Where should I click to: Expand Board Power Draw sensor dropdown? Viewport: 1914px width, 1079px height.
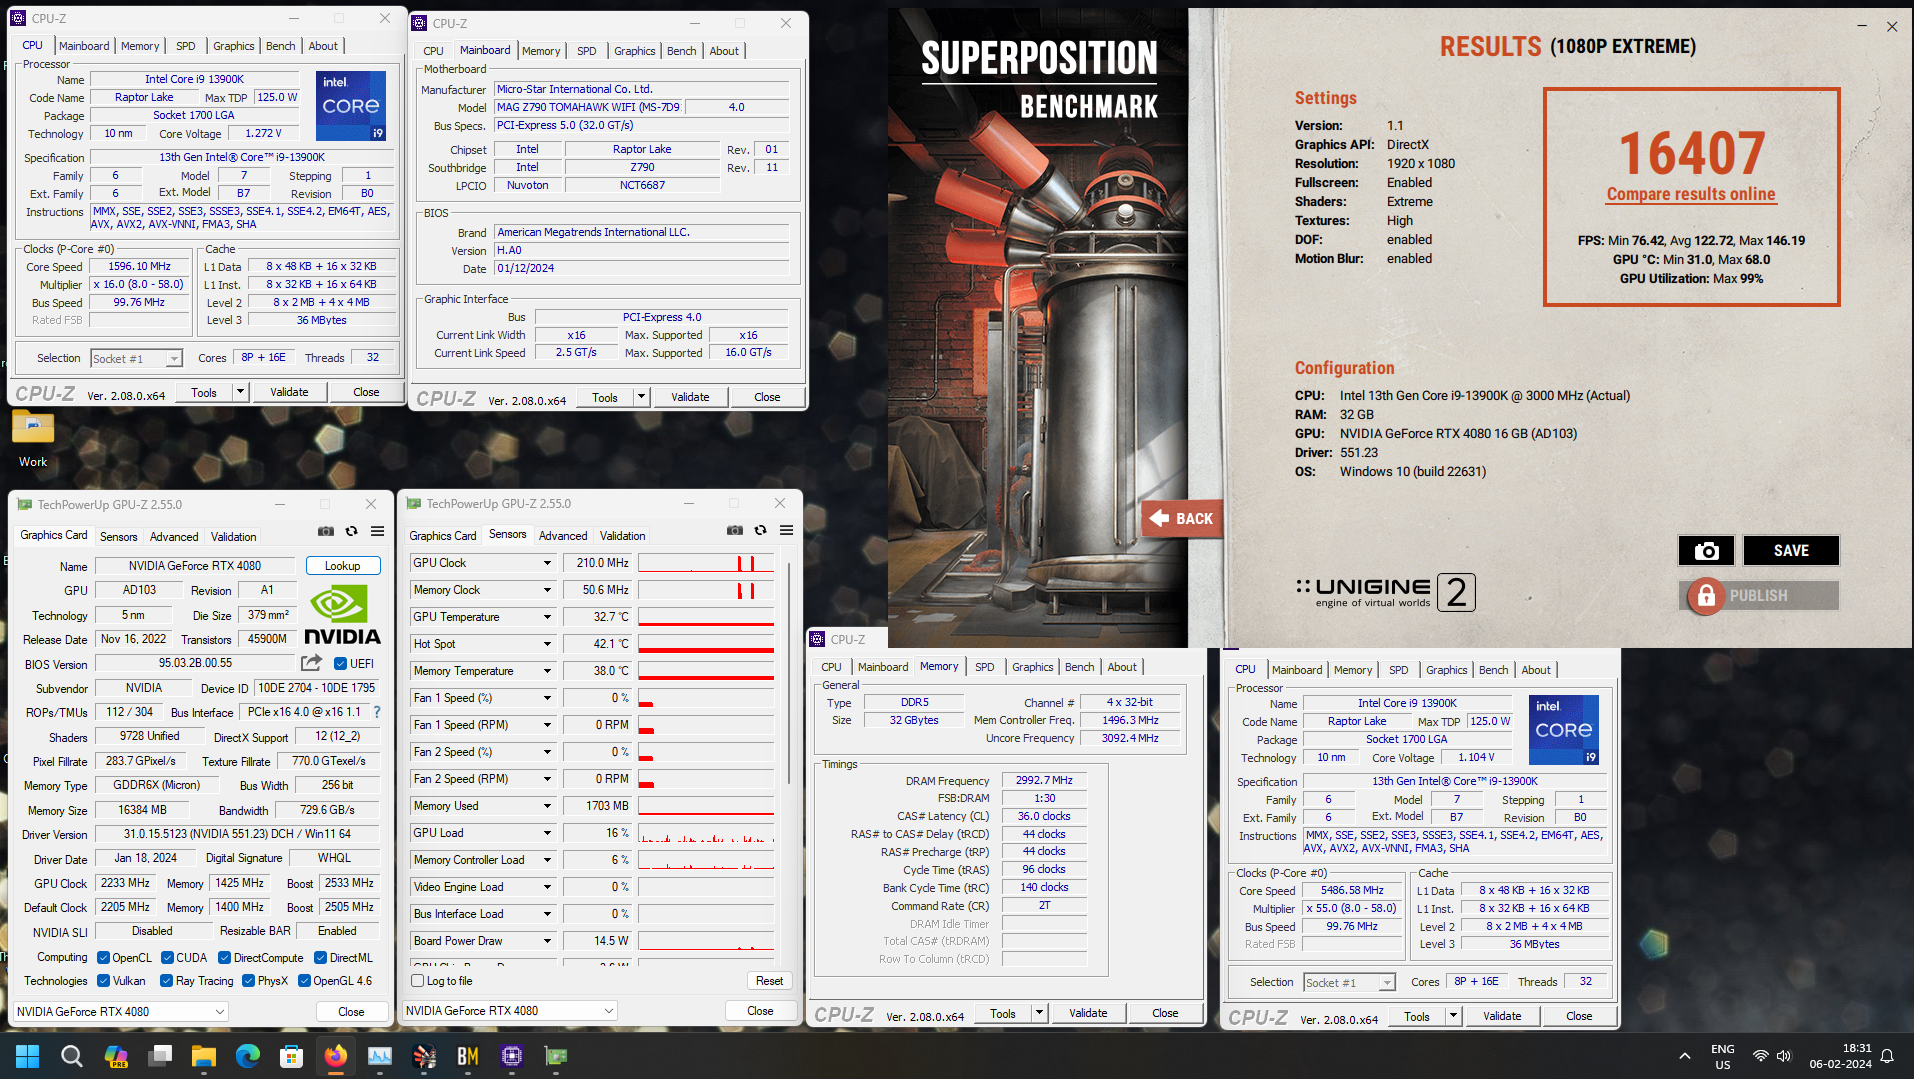pyautogui.click(x=547, y=941)
